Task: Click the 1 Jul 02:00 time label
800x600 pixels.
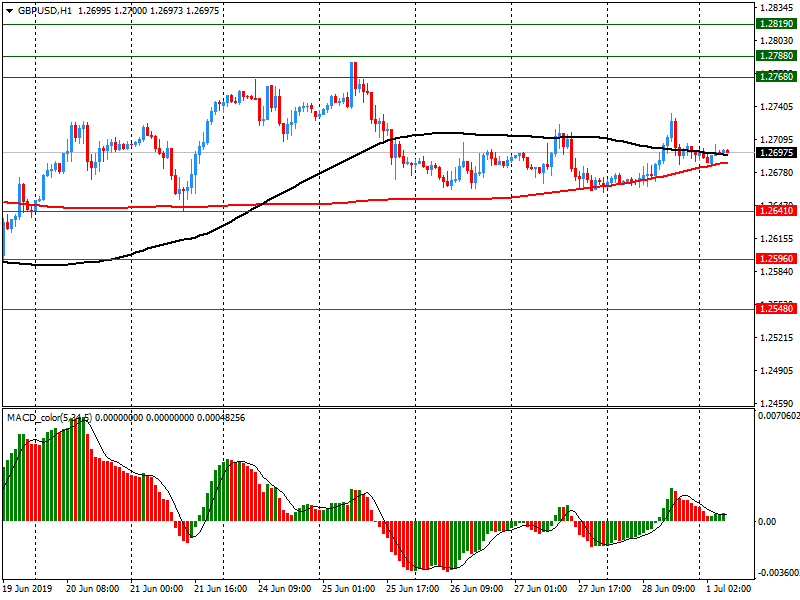Action: [x=729, y=589]
